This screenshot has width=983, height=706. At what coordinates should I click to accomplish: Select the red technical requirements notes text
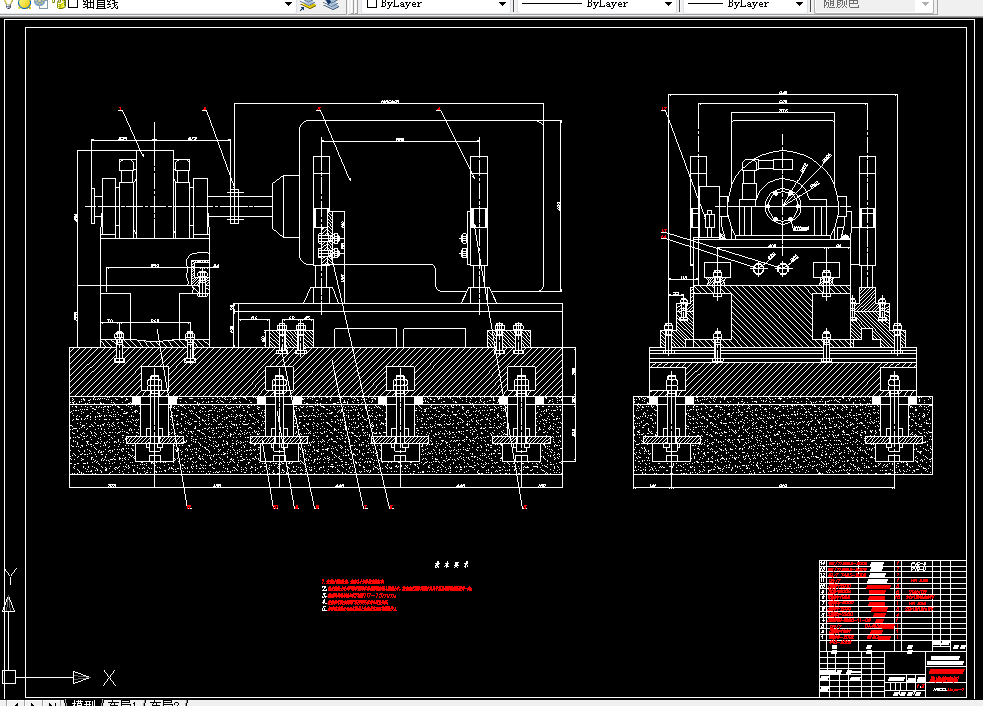point(396,595)
